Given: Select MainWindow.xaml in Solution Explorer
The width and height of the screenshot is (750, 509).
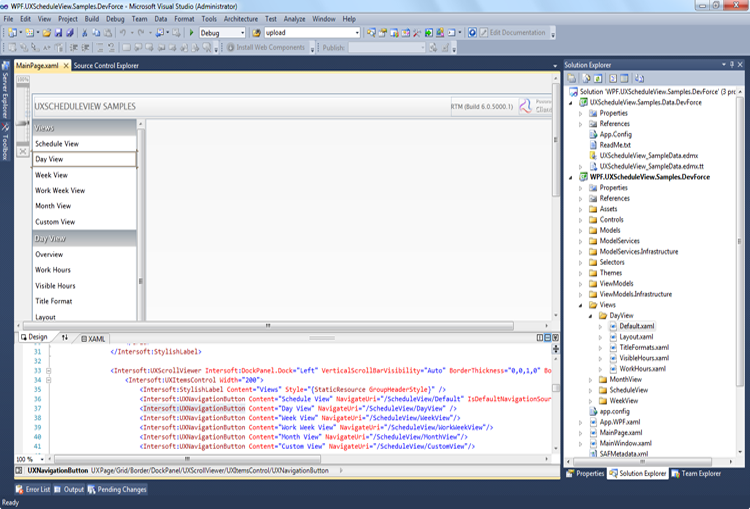Looking at the screenshot, I should 625,443.
